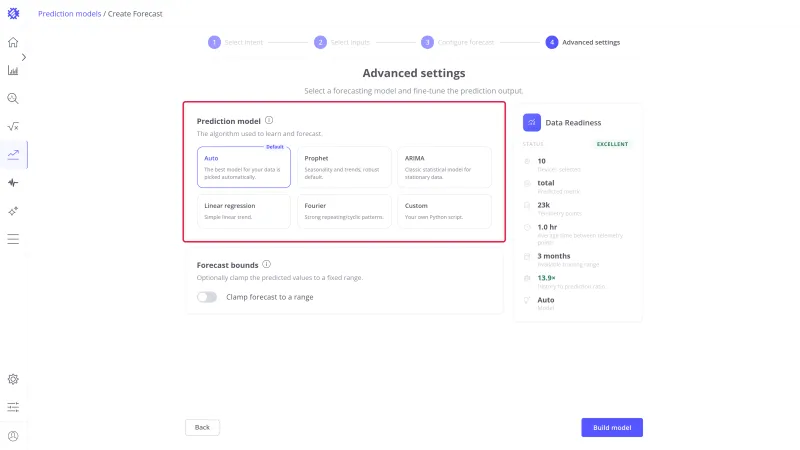The image size is (800, 450).
Task: Click the 1.0 hr average time value
Action: (547, 227)
